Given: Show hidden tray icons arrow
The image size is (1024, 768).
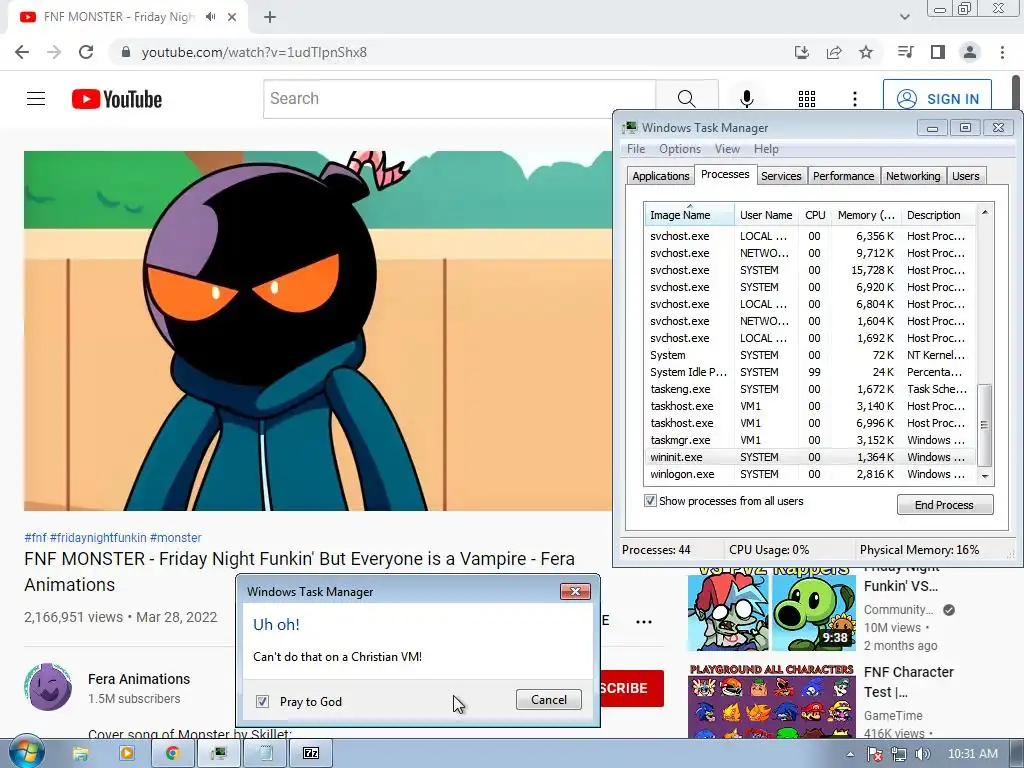Looking at the screenshot, I should [x=850, y=754].
